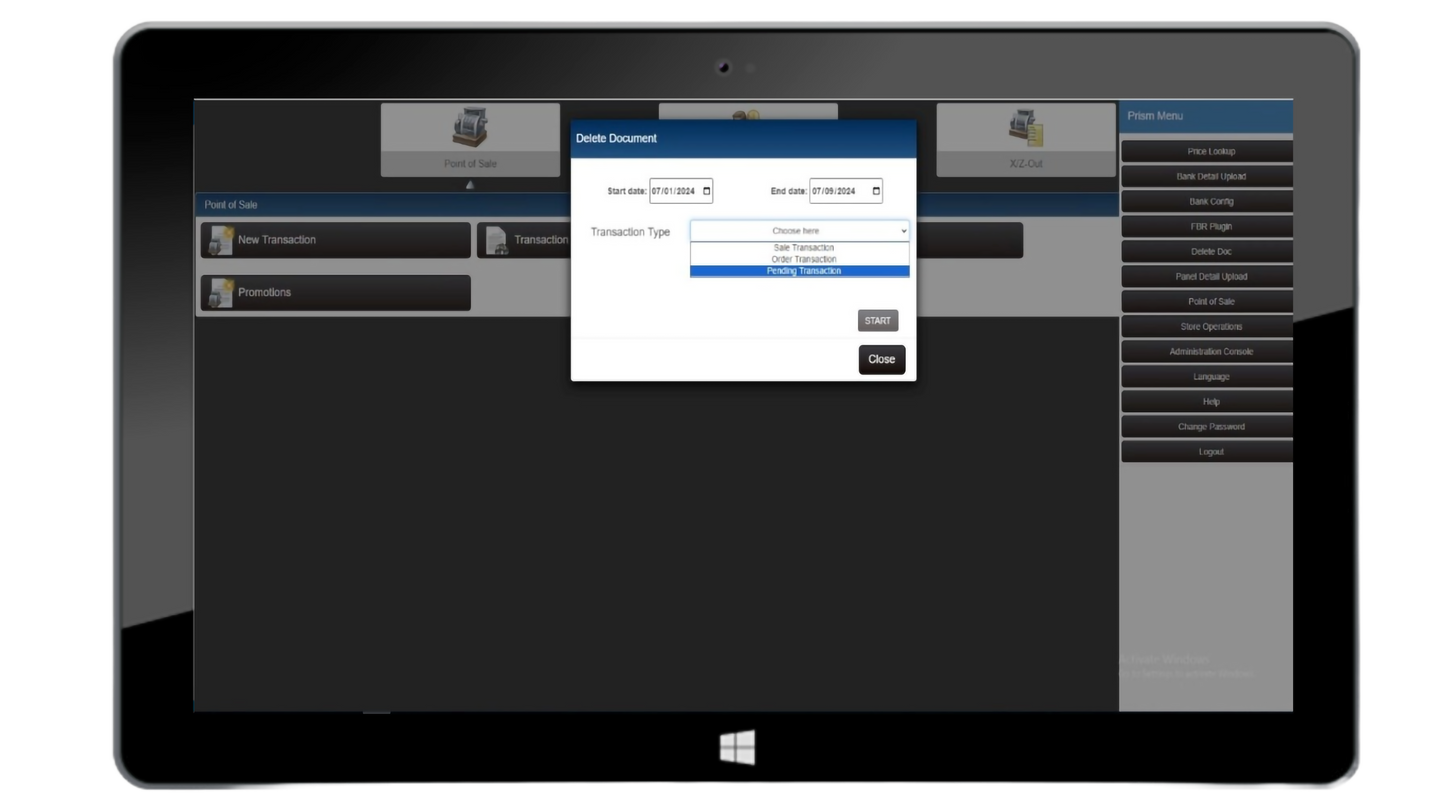Choose Order Transaction in the dropdown list

803,259
